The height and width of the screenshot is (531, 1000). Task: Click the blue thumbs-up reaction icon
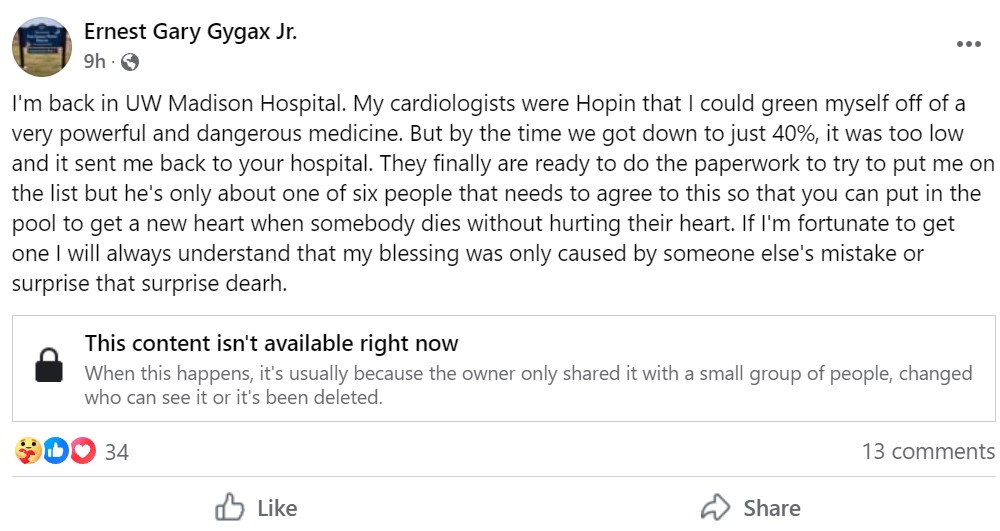click(x=55, y=452)
